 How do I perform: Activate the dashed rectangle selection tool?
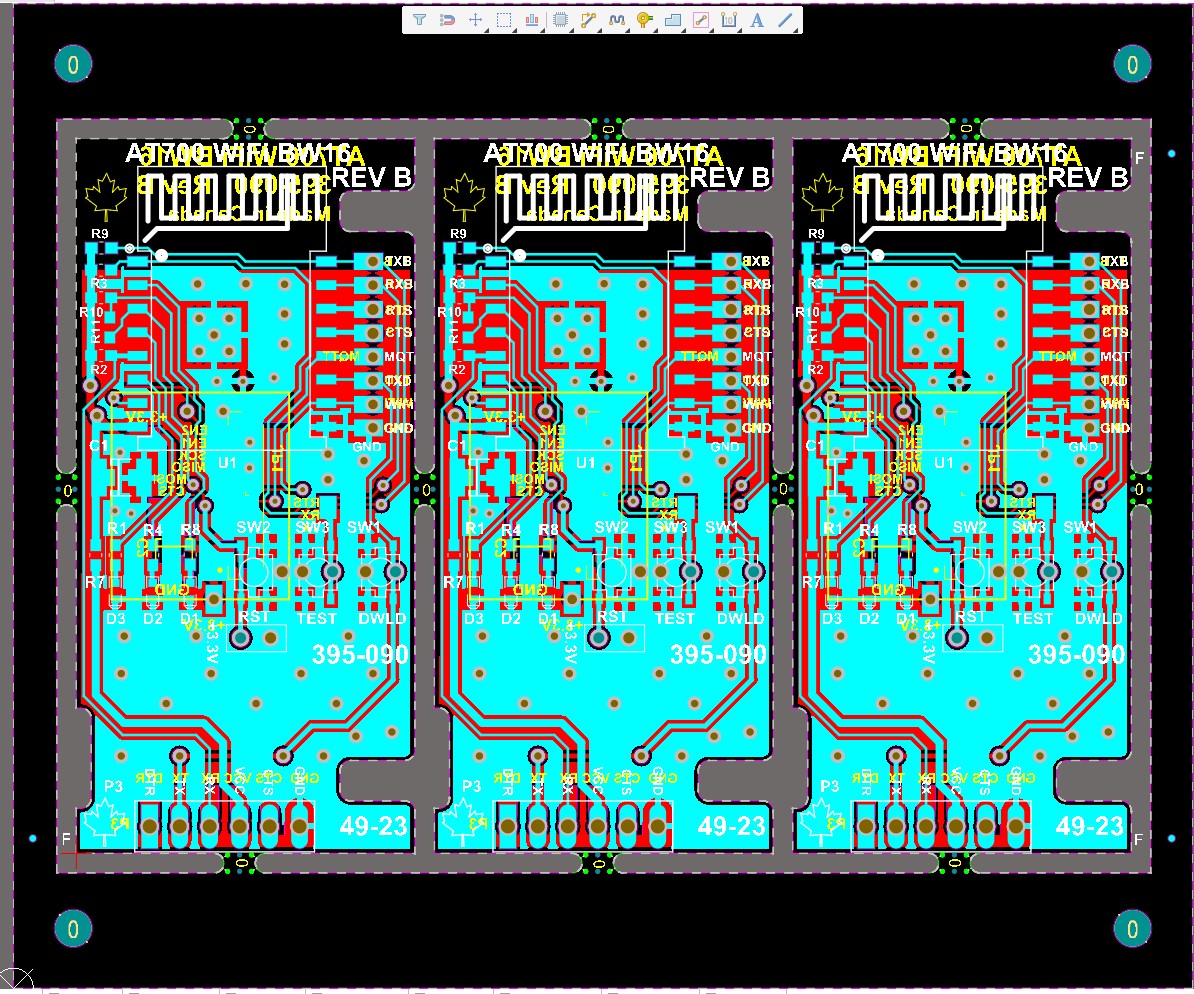click(504, 19)
